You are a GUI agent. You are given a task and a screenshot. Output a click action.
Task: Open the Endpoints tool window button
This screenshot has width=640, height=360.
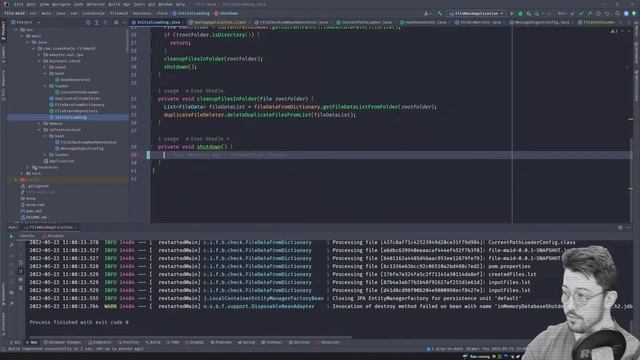click(100, 342)
